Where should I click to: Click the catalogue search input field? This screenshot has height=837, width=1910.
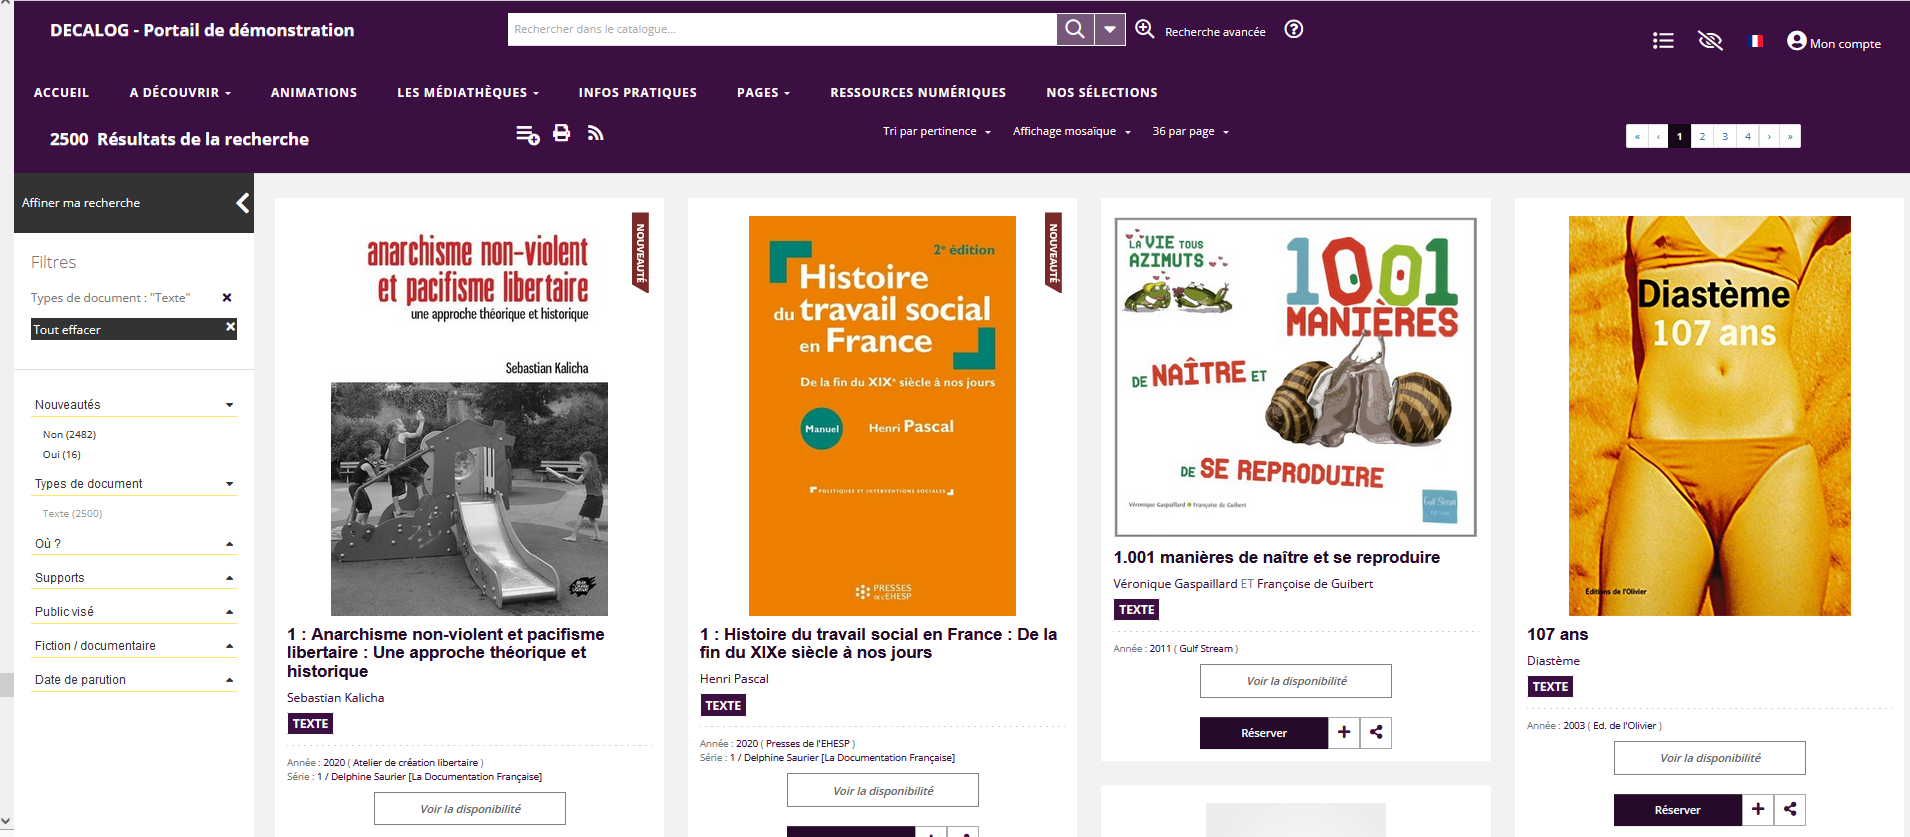[781, 30]
